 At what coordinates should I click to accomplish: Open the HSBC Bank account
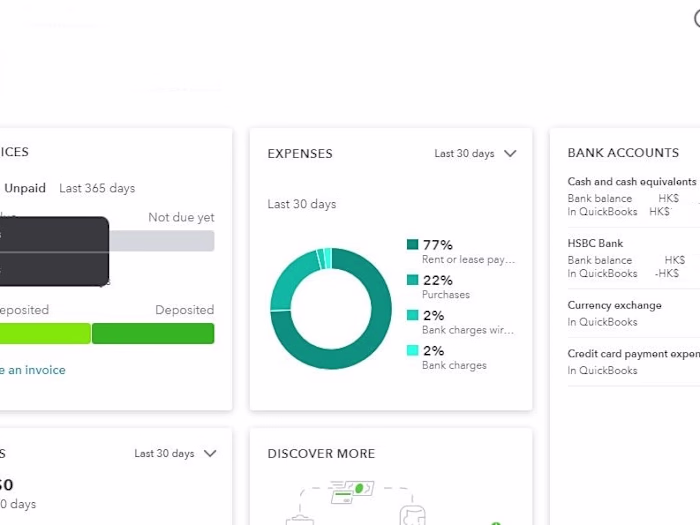click(595, 243)
